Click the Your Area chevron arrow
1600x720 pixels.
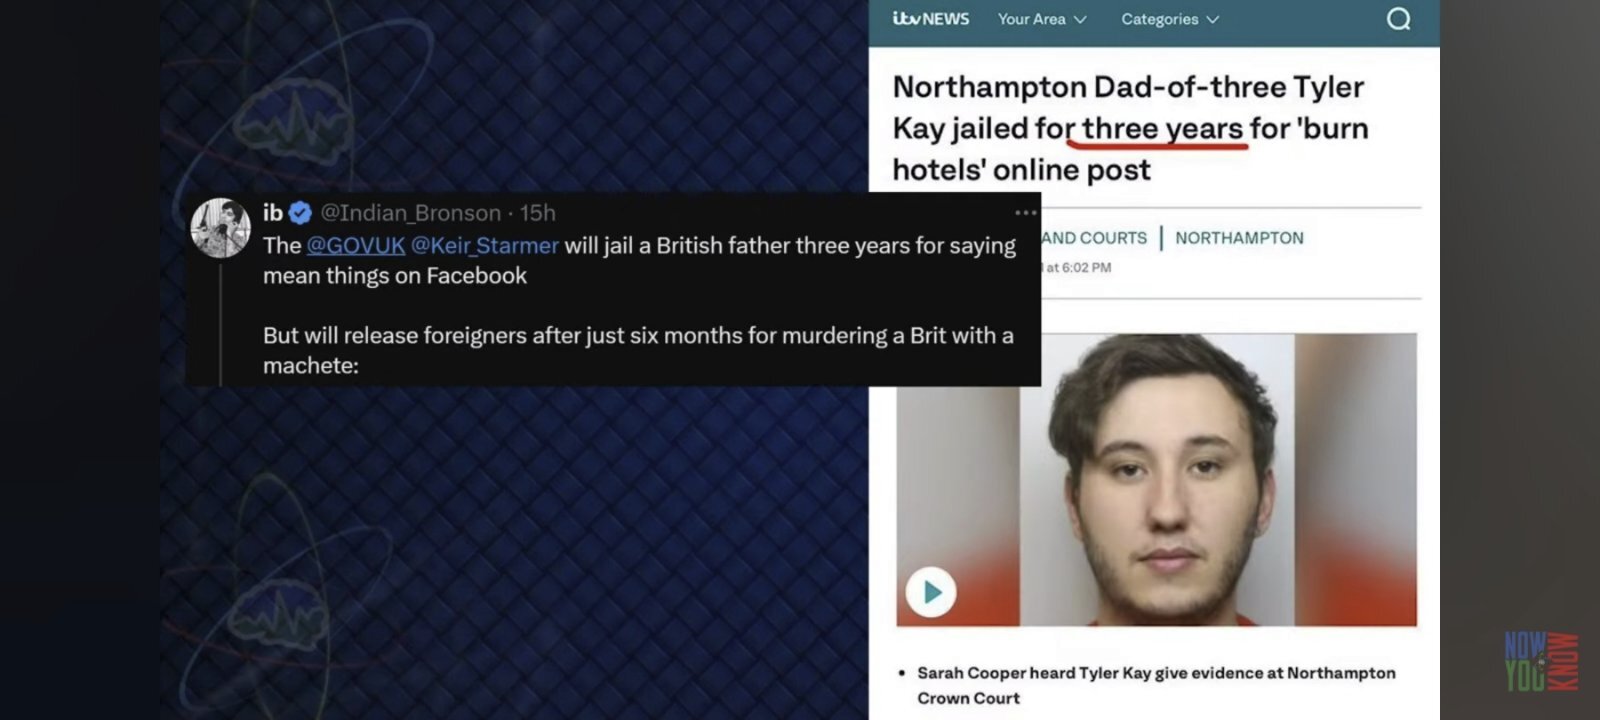point(1080,20)
